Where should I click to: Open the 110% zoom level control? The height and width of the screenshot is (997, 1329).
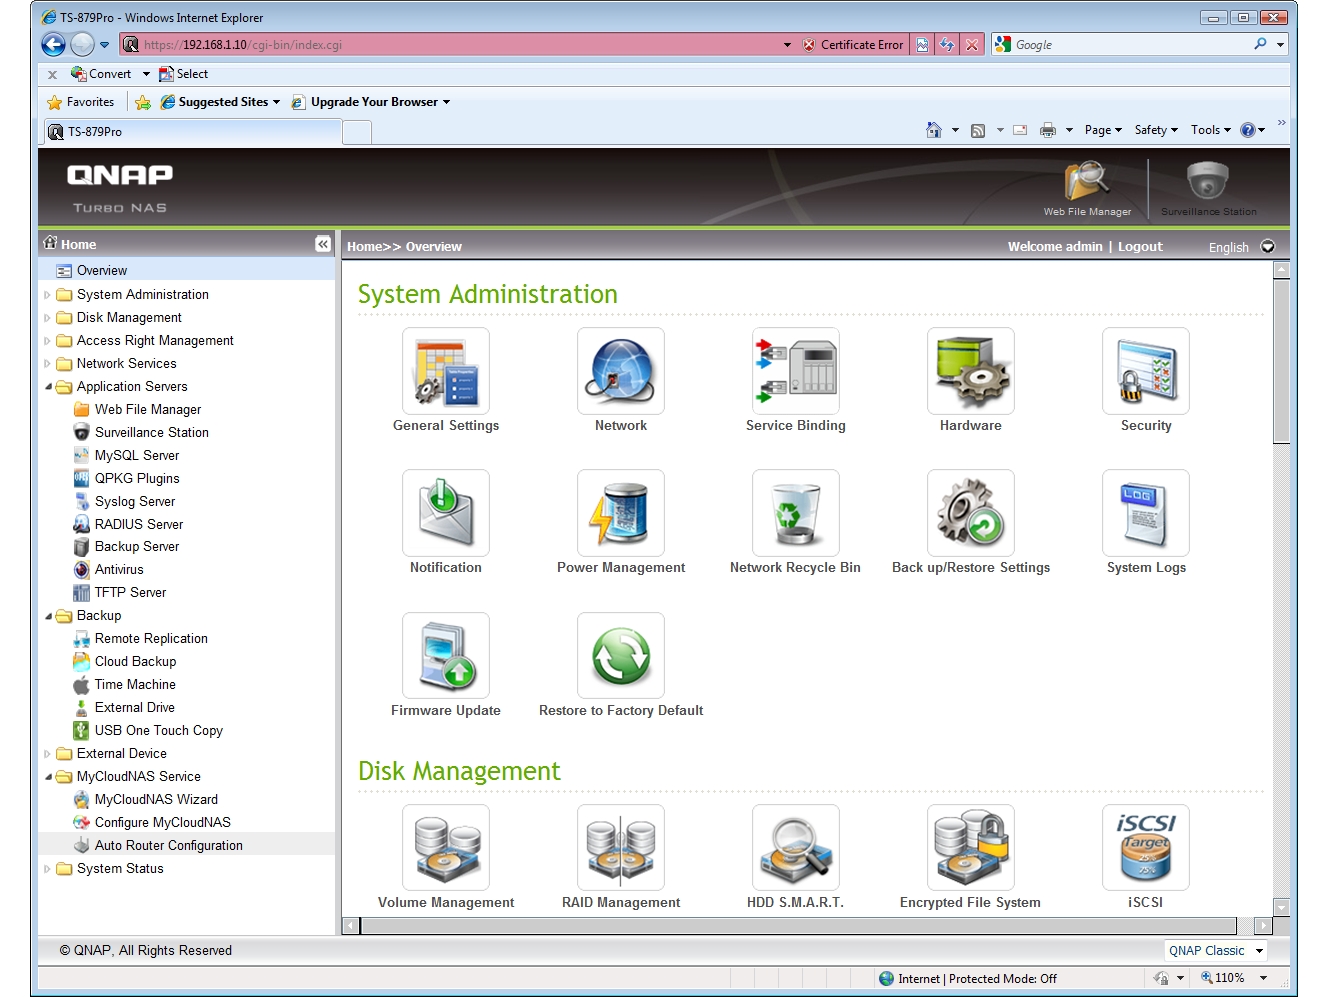point(1234,978)
